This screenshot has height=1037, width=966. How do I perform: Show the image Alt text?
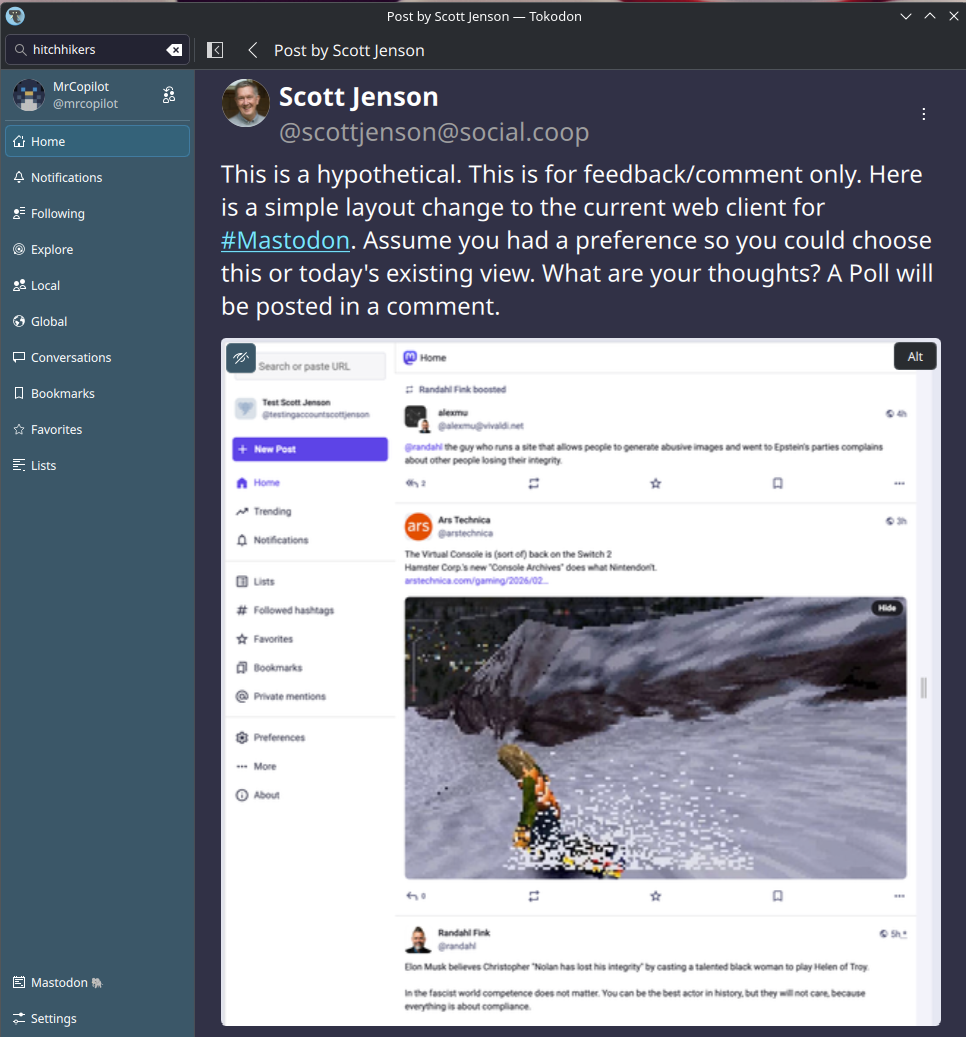click(915, 356)
